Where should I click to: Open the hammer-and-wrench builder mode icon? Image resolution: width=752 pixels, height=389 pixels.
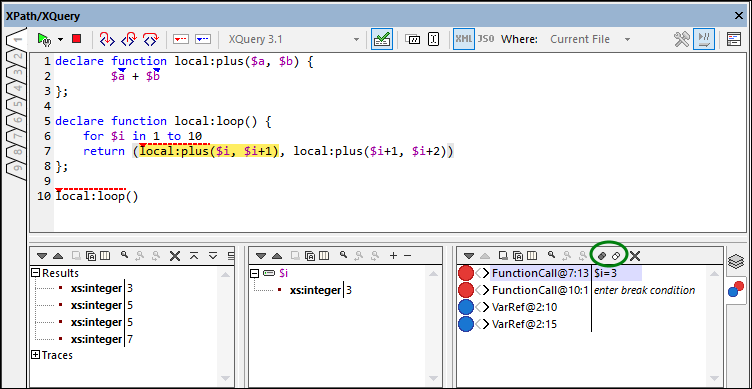tap(682, 39)
